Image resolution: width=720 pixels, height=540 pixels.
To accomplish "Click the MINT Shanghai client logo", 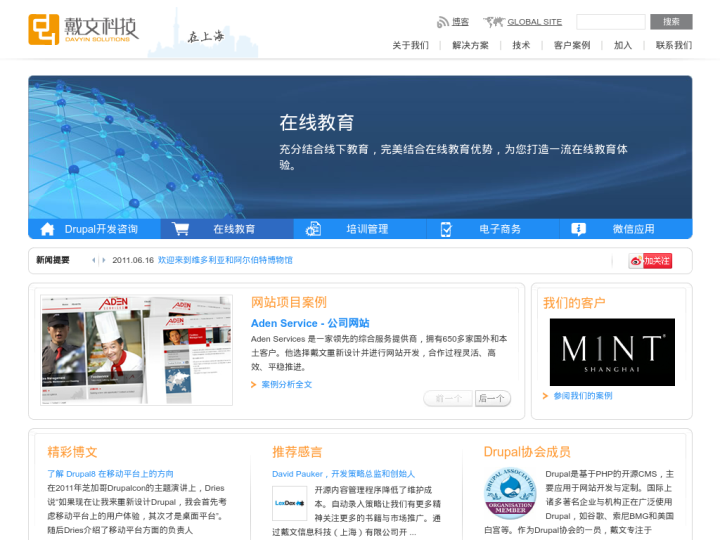I will pos(612,352).
